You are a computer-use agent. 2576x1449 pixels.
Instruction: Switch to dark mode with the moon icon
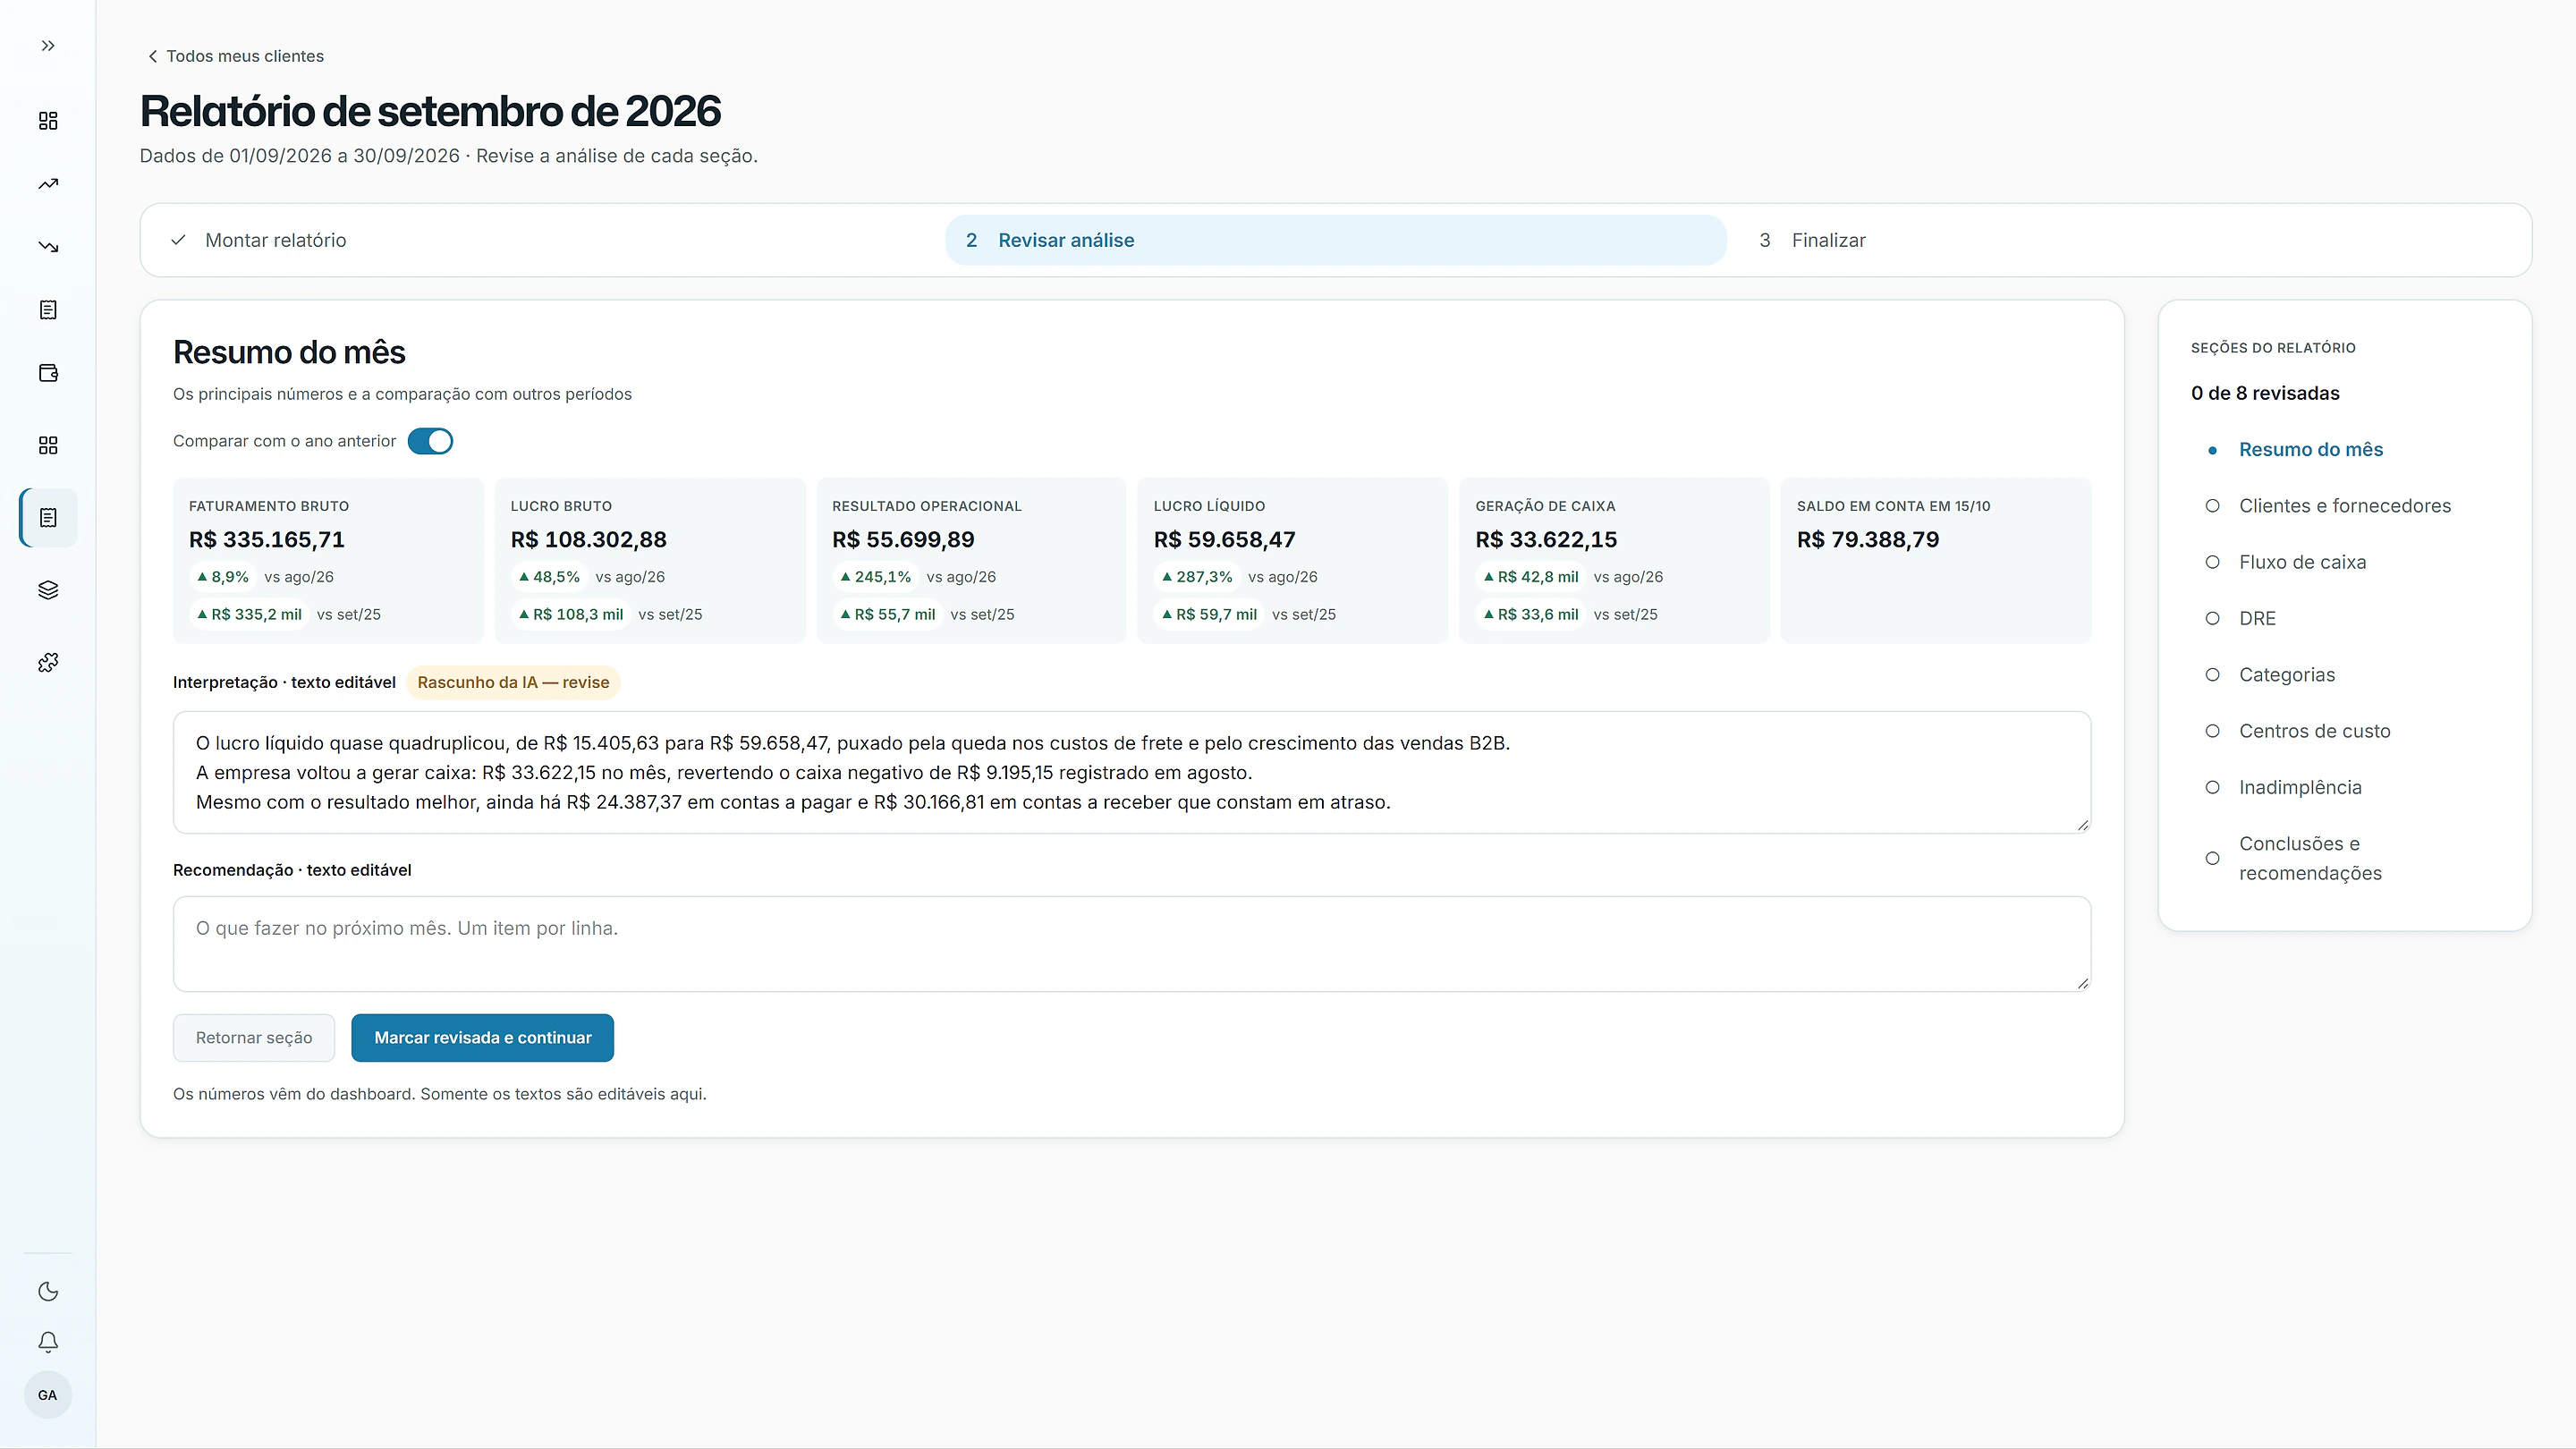(48, 1292)
